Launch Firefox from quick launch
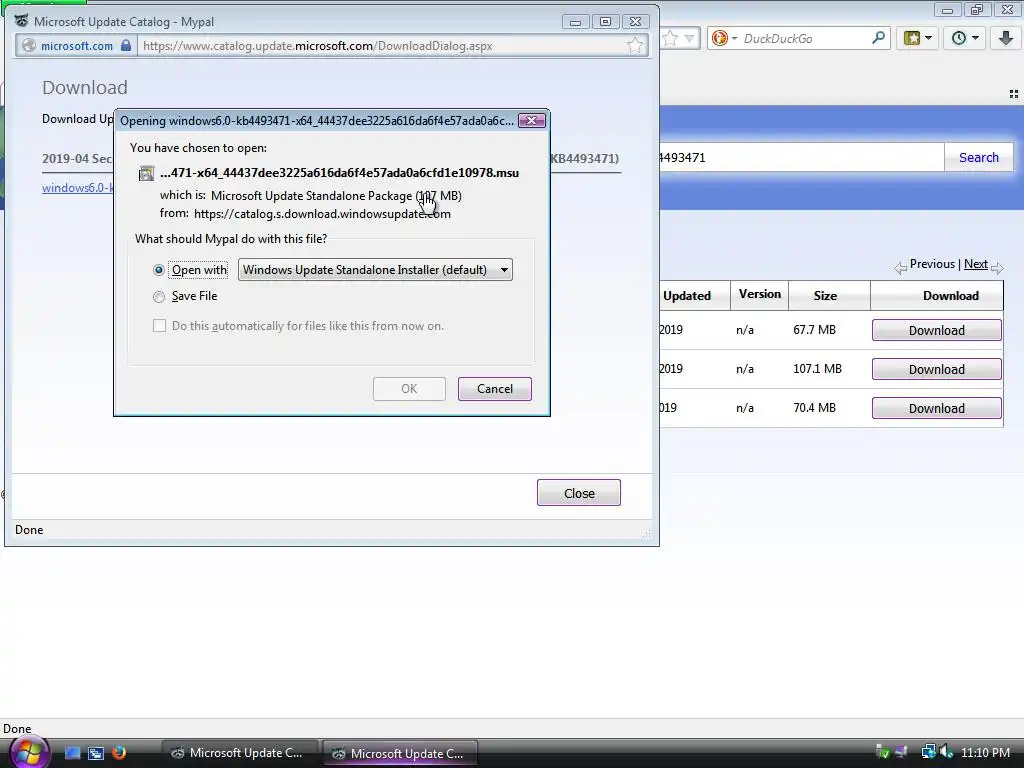Viewport: 1024px width, 768px height. click(118, 753)
